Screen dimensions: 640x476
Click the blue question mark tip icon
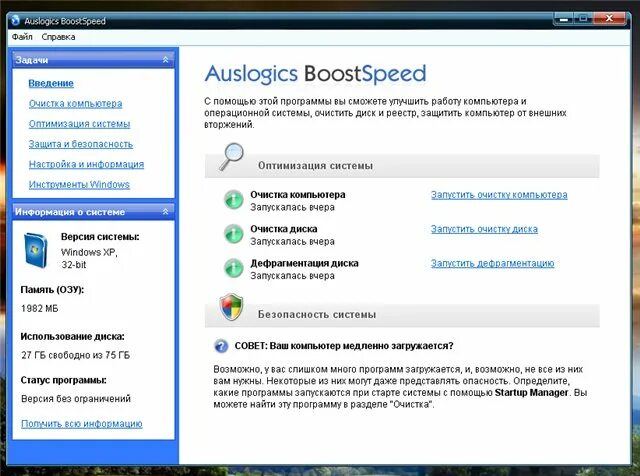click(221, 346)
